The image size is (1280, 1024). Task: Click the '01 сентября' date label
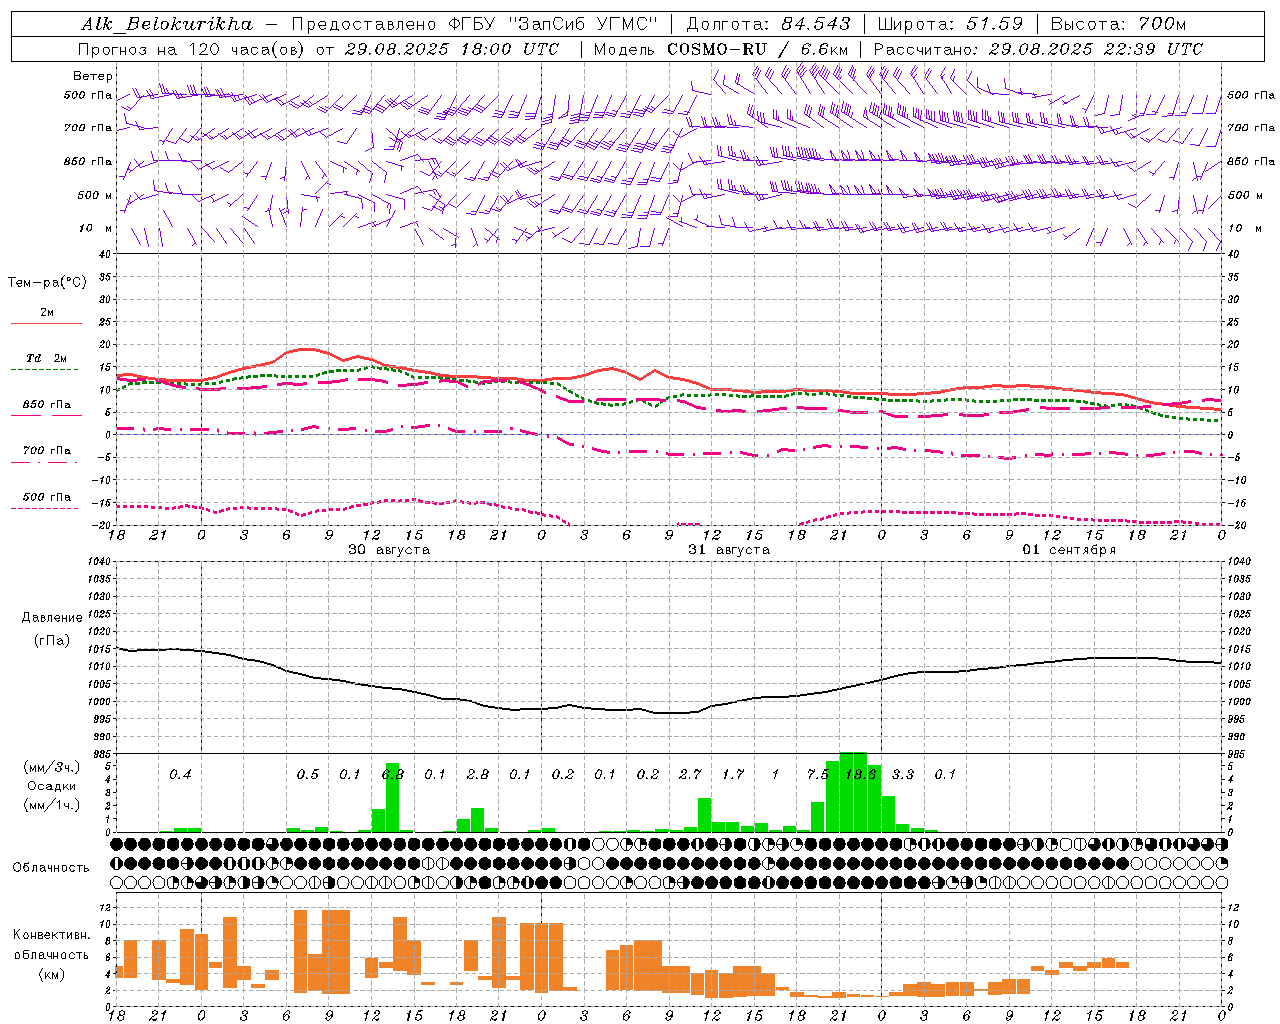click(1069, 550)
